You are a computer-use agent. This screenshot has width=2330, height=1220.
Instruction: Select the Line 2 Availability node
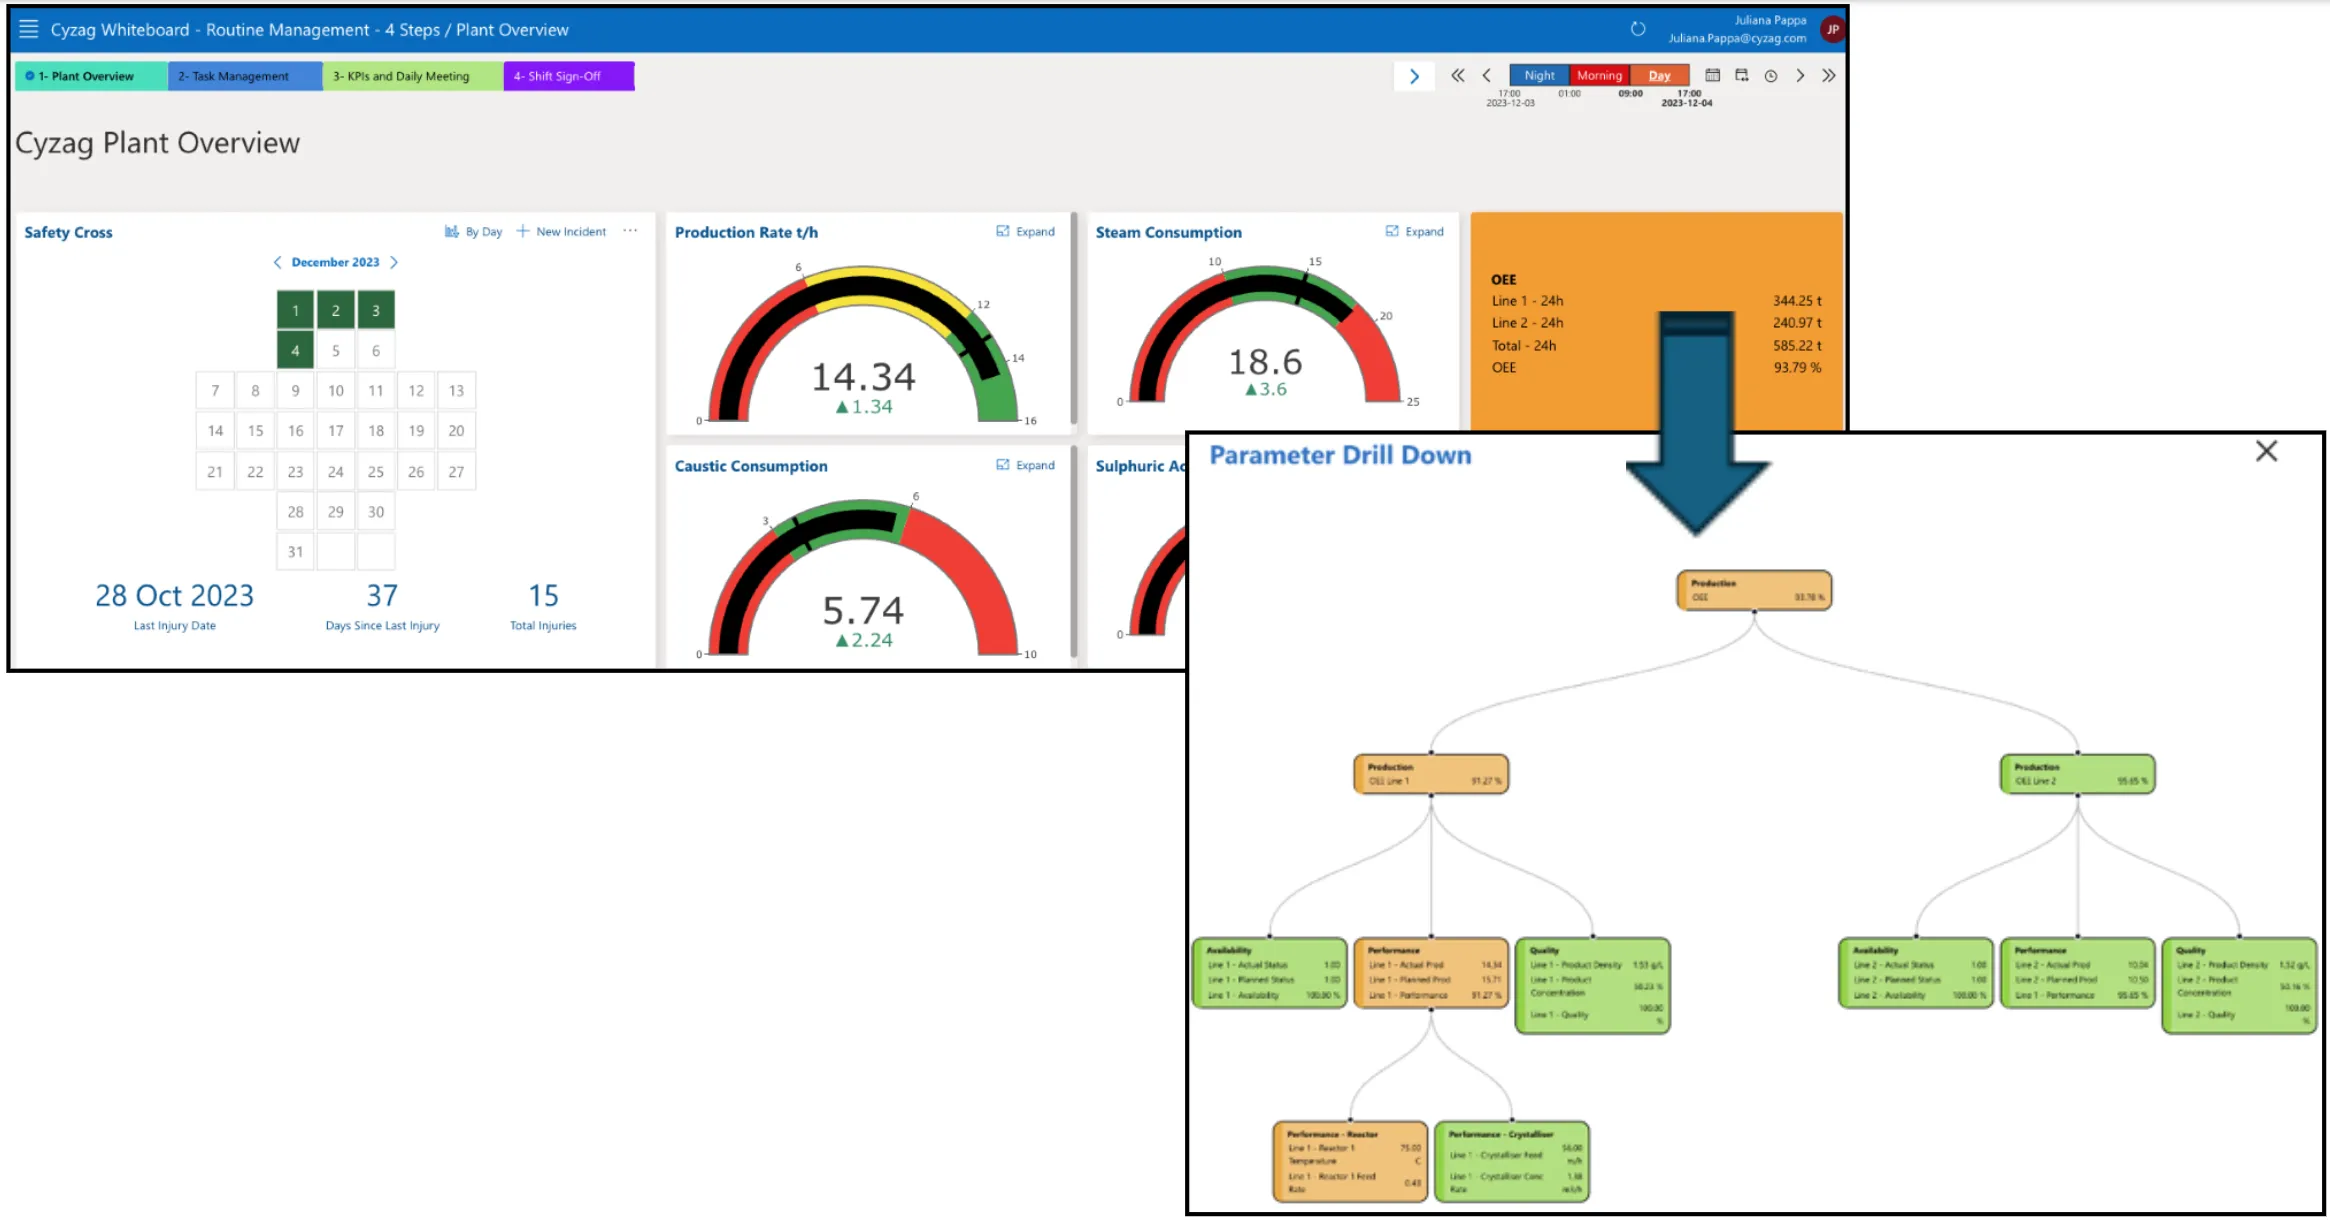coord(1916,973)
